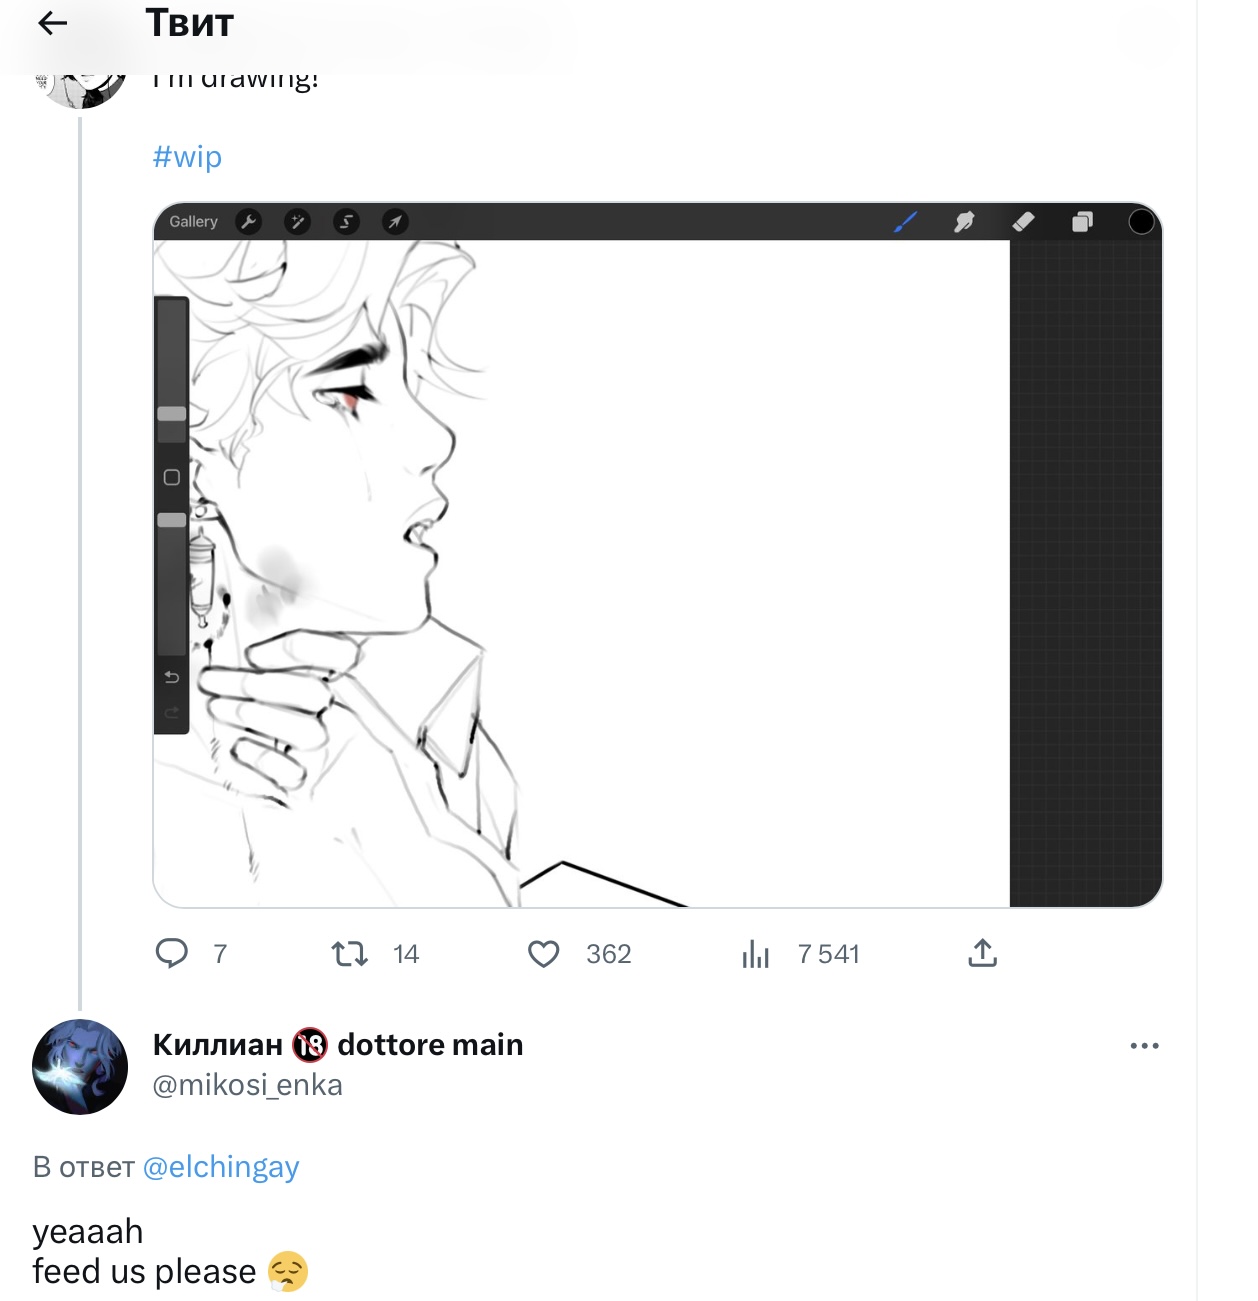Select the blue Brush tool
Viewport: 1258px width, 1301px height.
coord(905,222)
